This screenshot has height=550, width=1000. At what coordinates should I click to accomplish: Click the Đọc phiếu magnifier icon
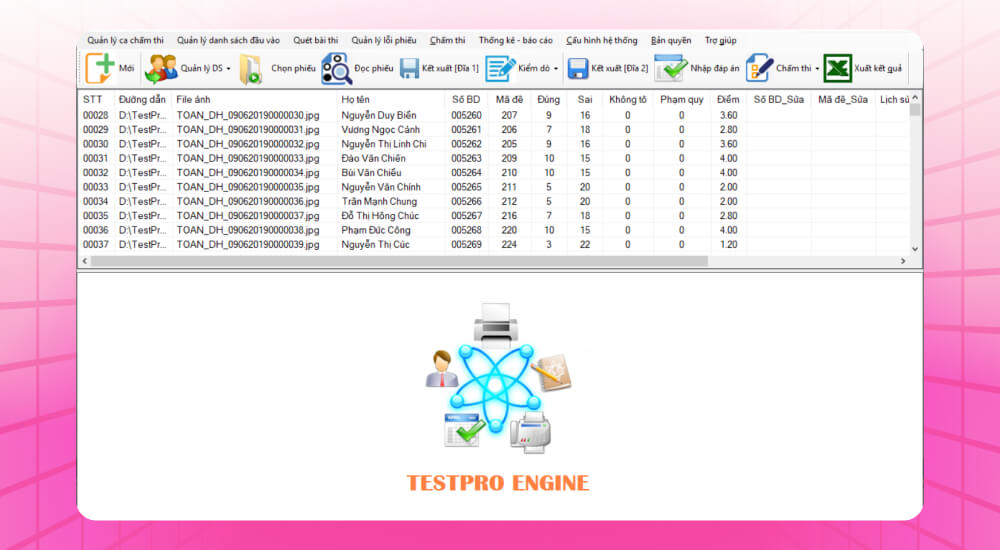336,68
